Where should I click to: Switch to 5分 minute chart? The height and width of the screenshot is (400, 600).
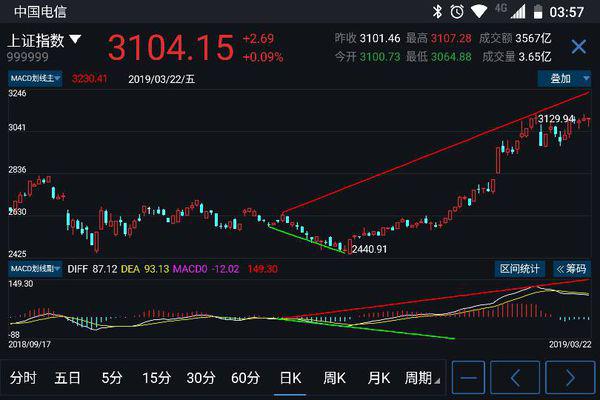click(x=111, y=378)
